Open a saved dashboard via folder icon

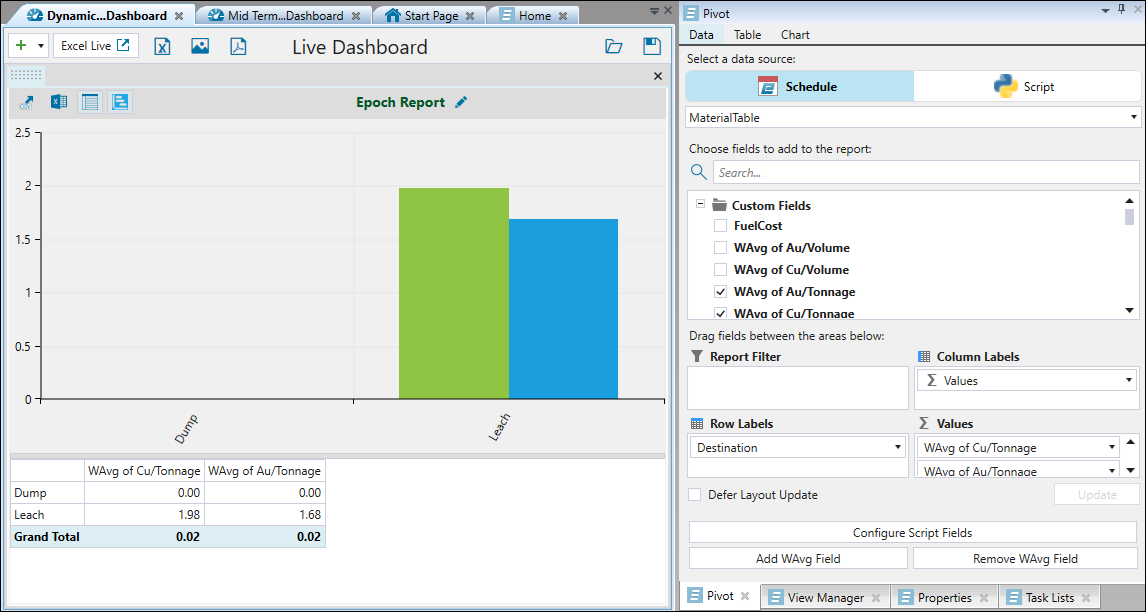tap(614, 46)
